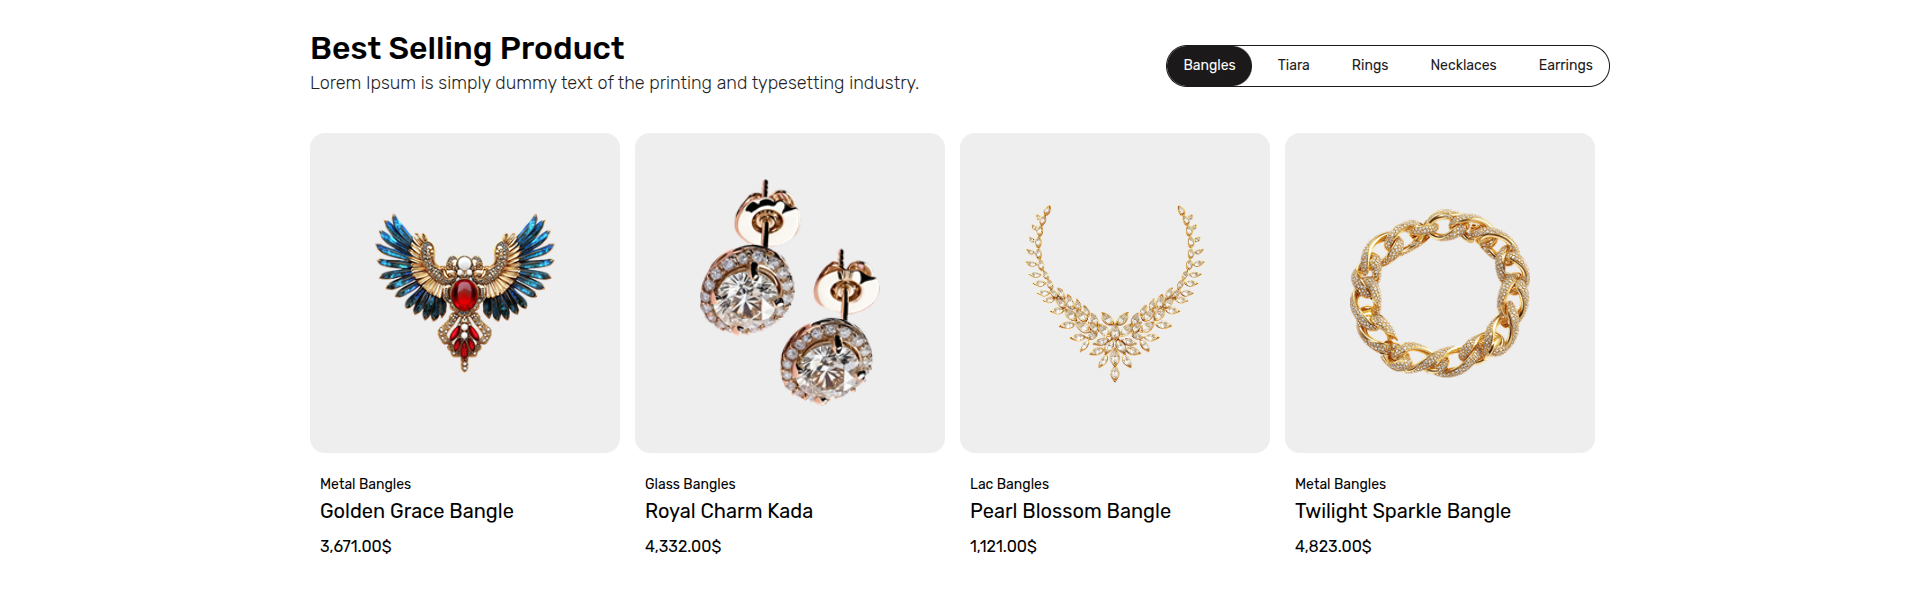Go to Twilight Sparkle Bangle product
1919x609 pixels.
click(x=1402, y=511)
